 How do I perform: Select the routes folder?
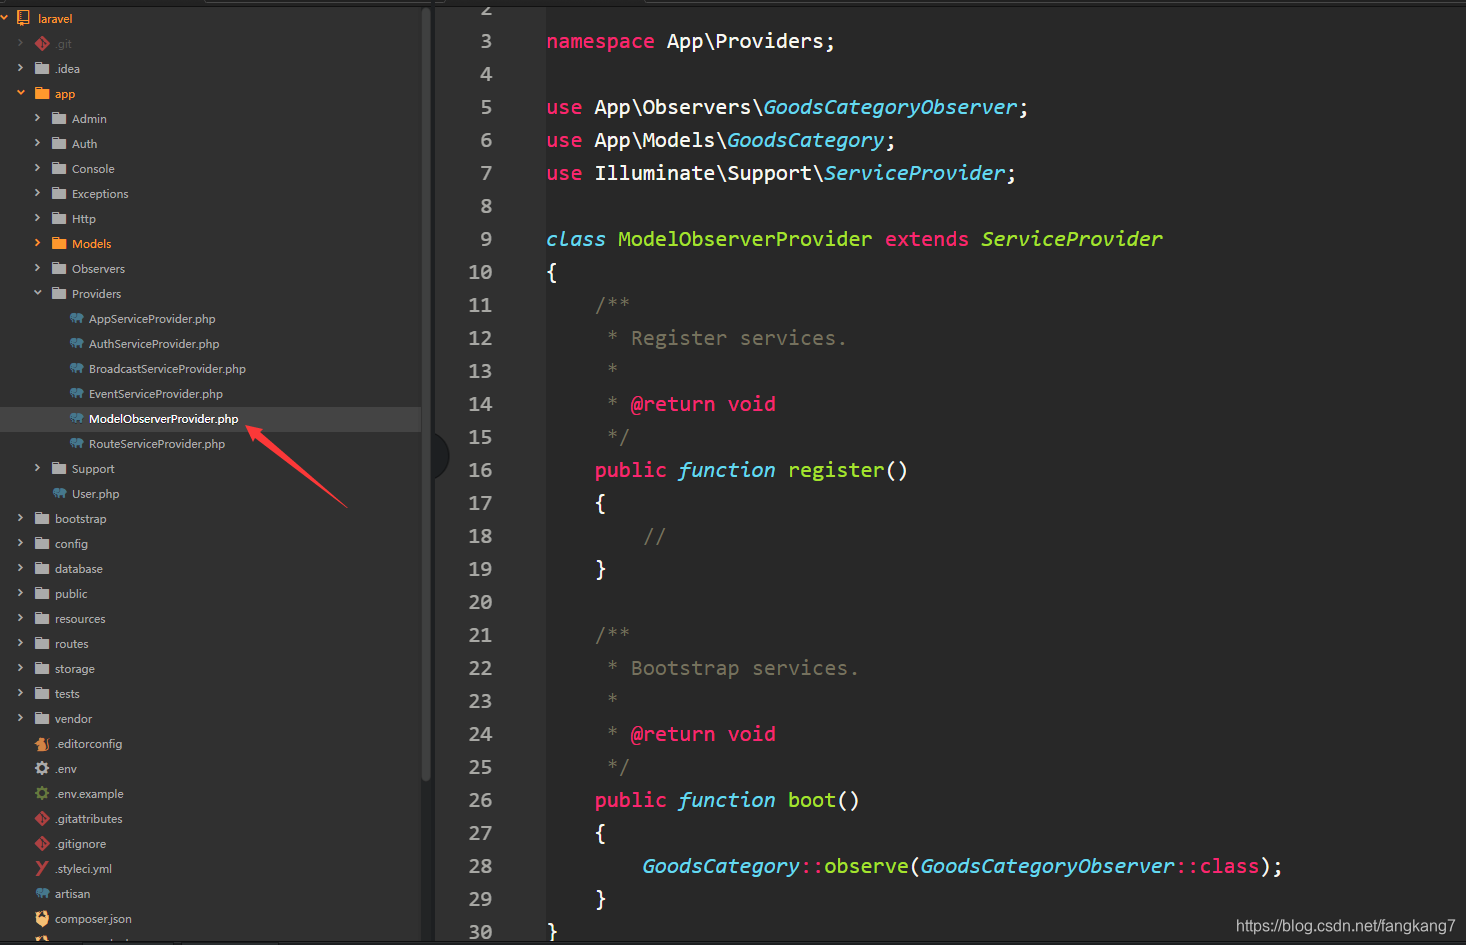71,644
